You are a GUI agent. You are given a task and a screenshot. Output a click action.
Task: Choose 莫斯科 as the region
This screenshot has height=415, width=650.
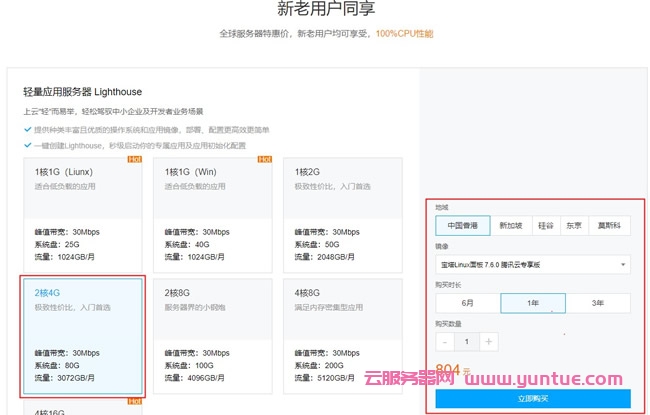click(x=609, y=226)
